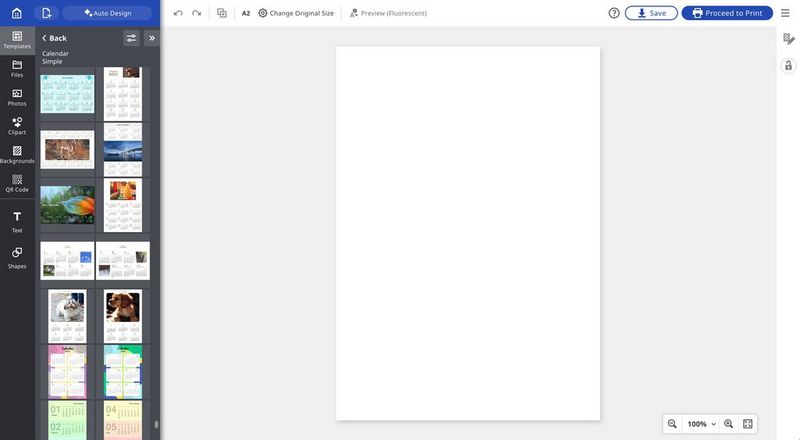
Task: Click the duplicate pages icon in toolbar
Action: click(221, 13)
